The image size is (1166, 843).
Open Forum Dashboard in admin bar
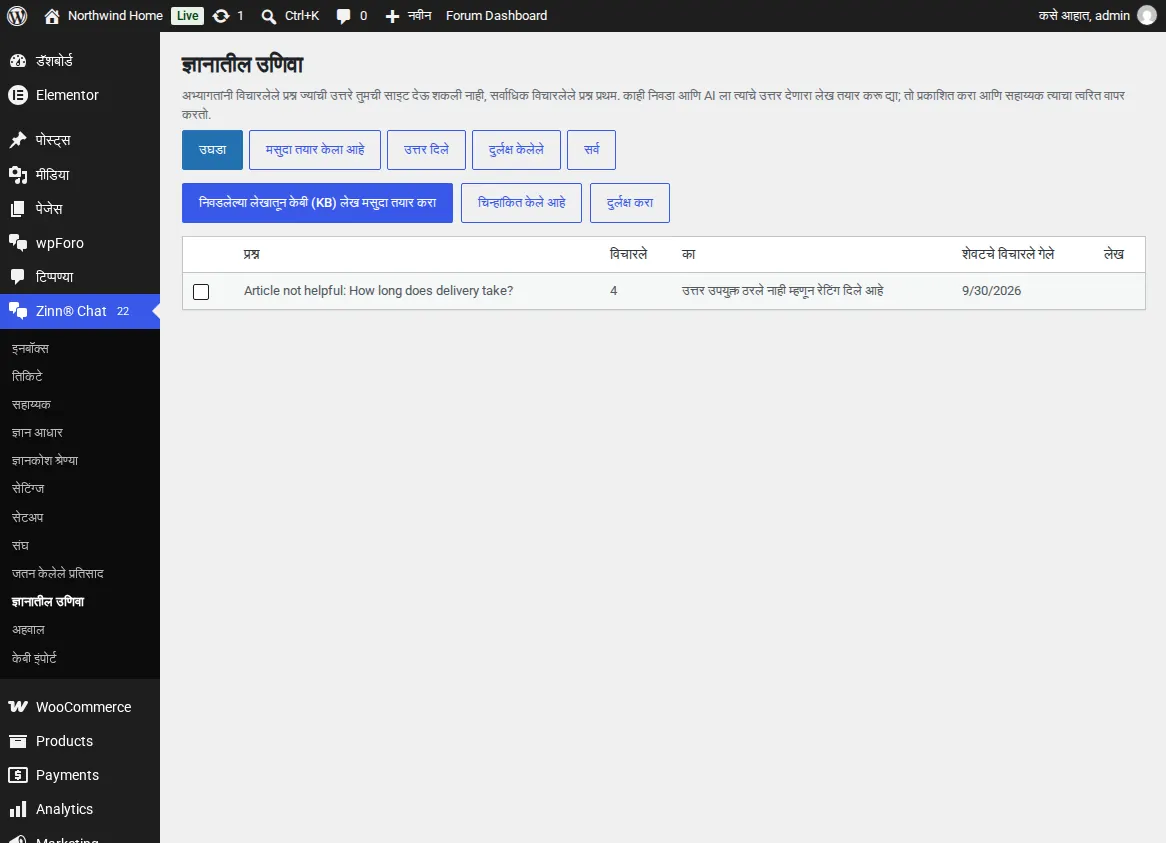(x=496, y=16)
